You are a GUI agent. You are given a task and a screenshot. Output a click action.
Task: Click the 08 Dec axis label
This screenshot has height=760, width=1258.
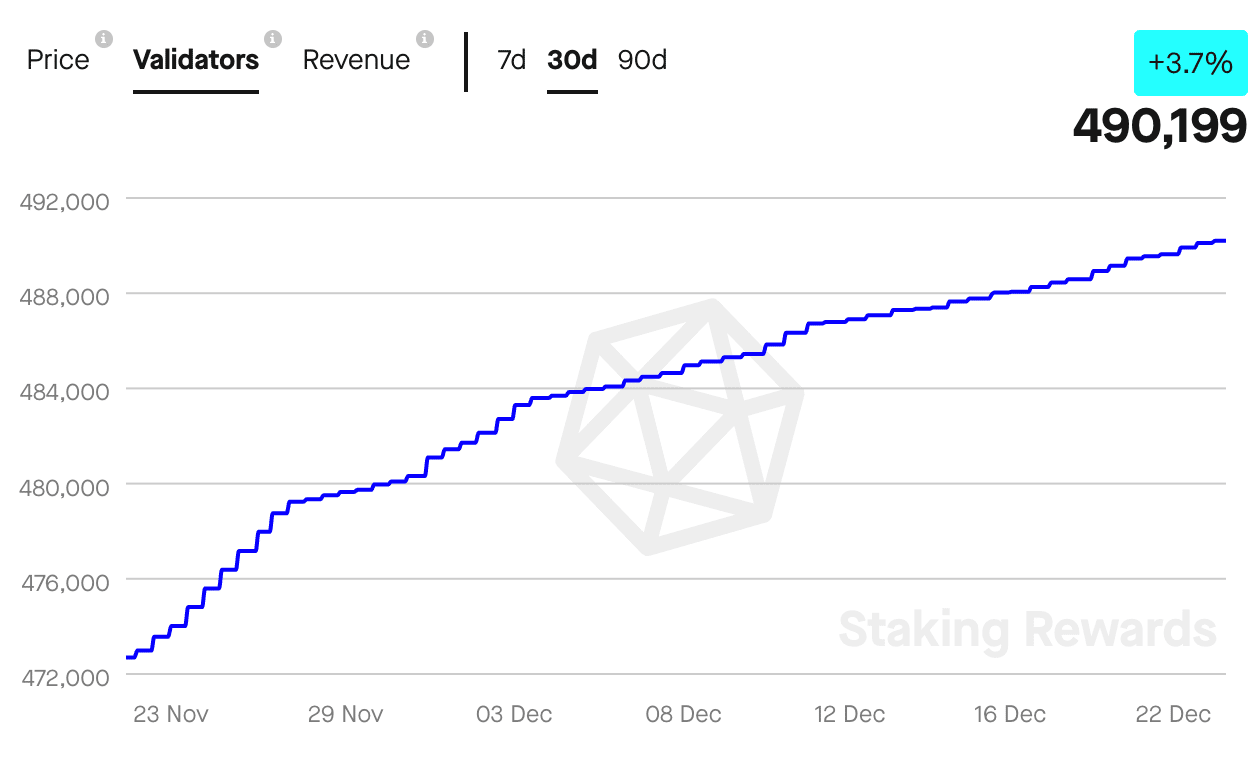click(684, 714)
